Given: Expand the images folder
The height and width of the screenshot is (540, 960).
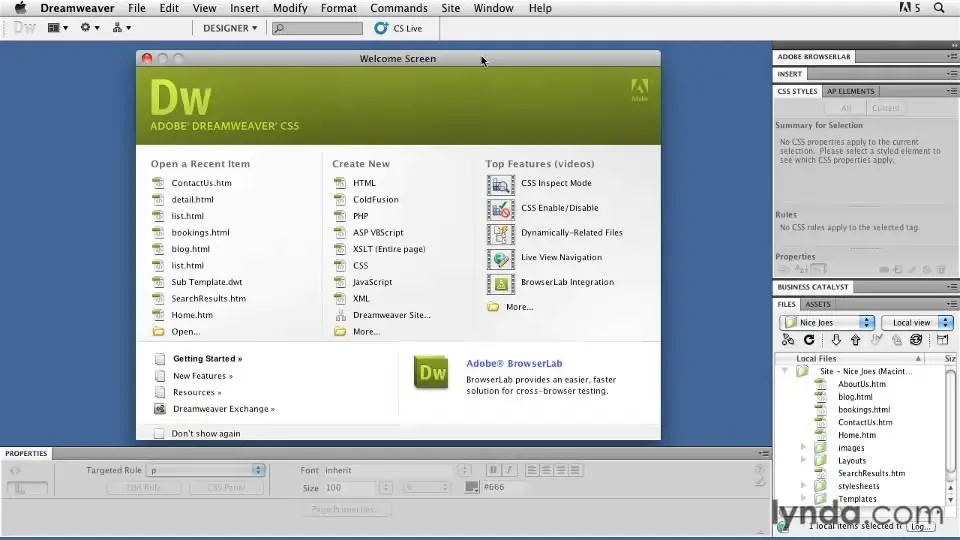Looking at the screenshot, I should 803,447.
